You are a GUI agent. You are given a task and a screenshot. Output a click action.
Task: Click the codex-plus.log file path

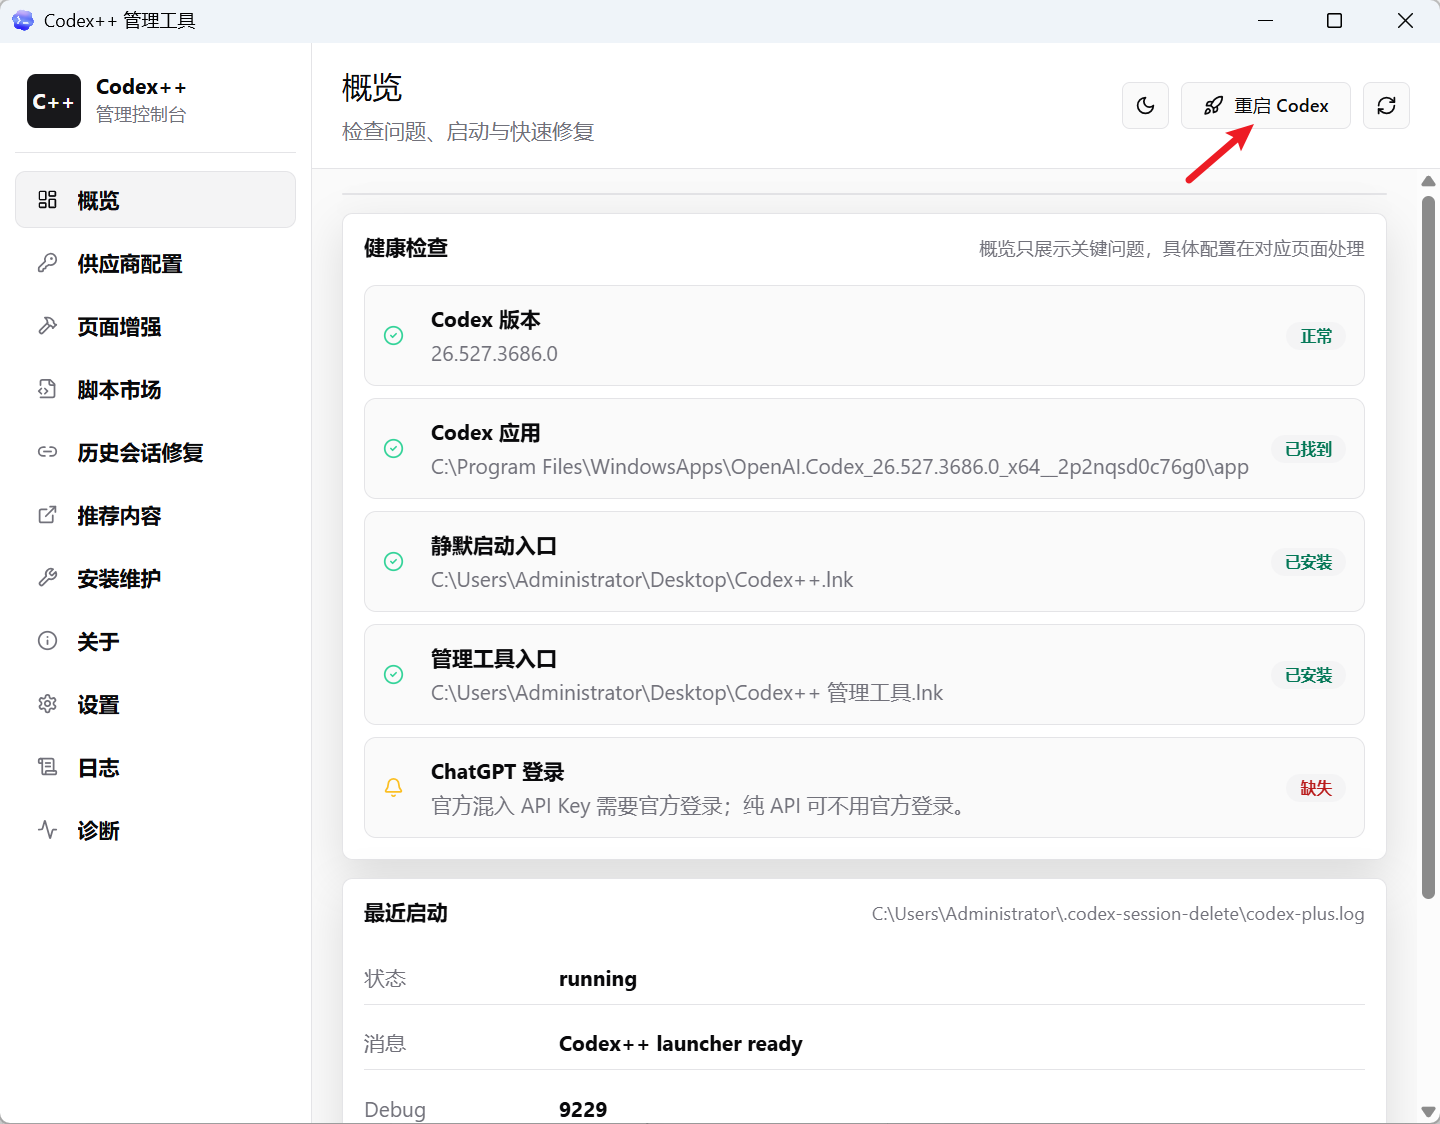pos(1118,914)
